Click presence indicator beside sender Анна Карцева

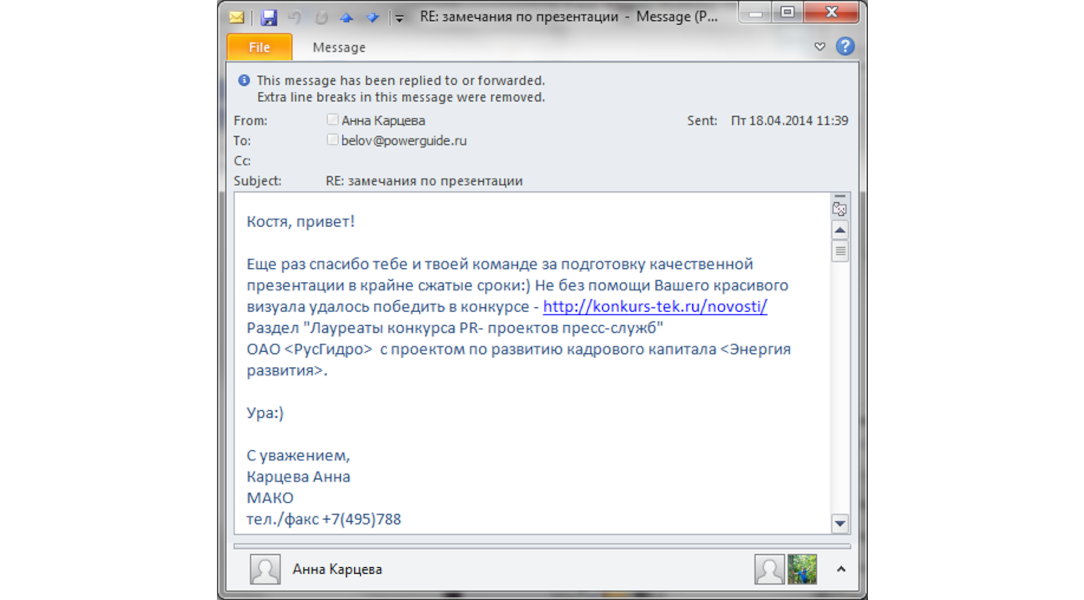pyautogui.click(x=332, y=120)
